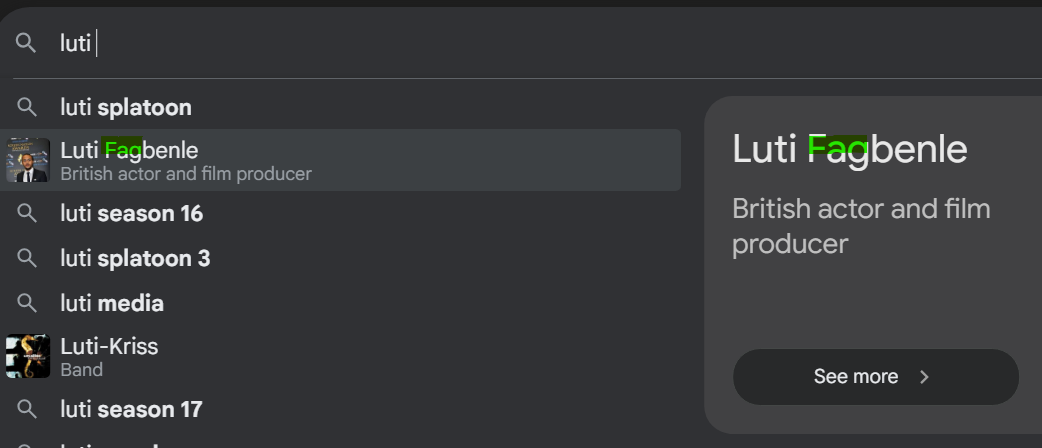The width and height of the screenshot is (1042, 448).
Task: Click search icon beside "luti season 16"
Action: pos(28,213)
